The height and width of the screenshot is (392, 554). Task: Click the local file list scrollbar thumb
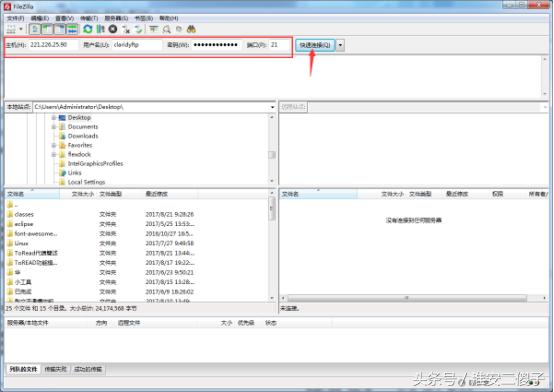(272, 209)
